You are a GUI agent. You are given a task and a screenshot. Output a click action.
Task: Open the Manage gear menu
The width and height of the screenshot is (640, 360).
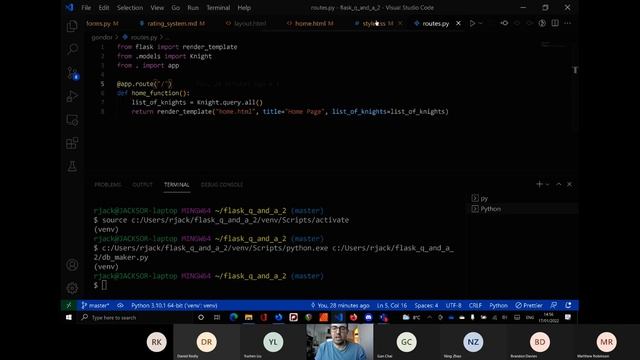point(72,288)
